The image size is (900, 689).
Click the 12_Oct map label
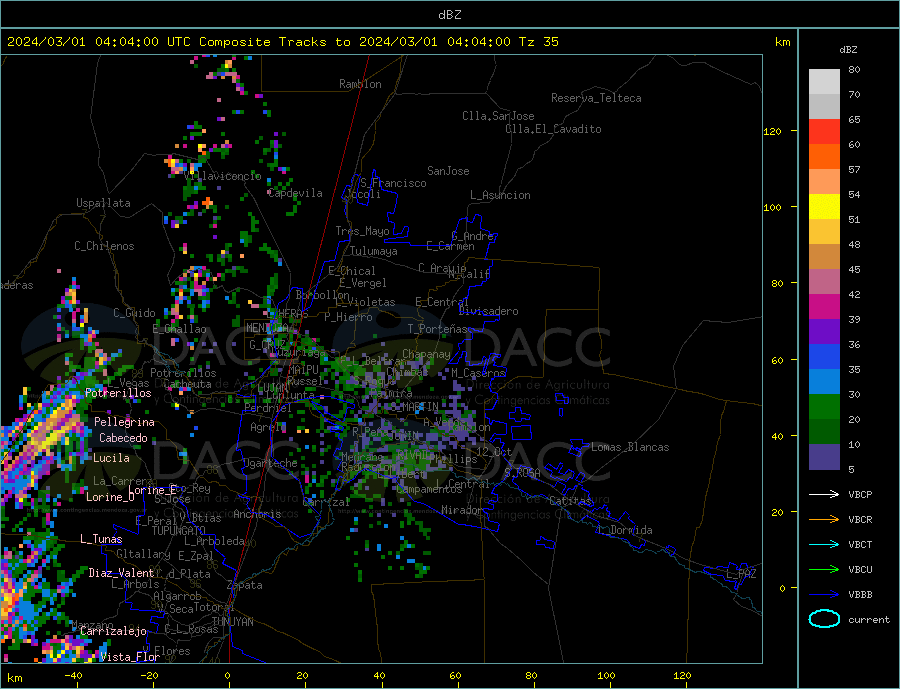pyautogui.click(x=494, y=452)
